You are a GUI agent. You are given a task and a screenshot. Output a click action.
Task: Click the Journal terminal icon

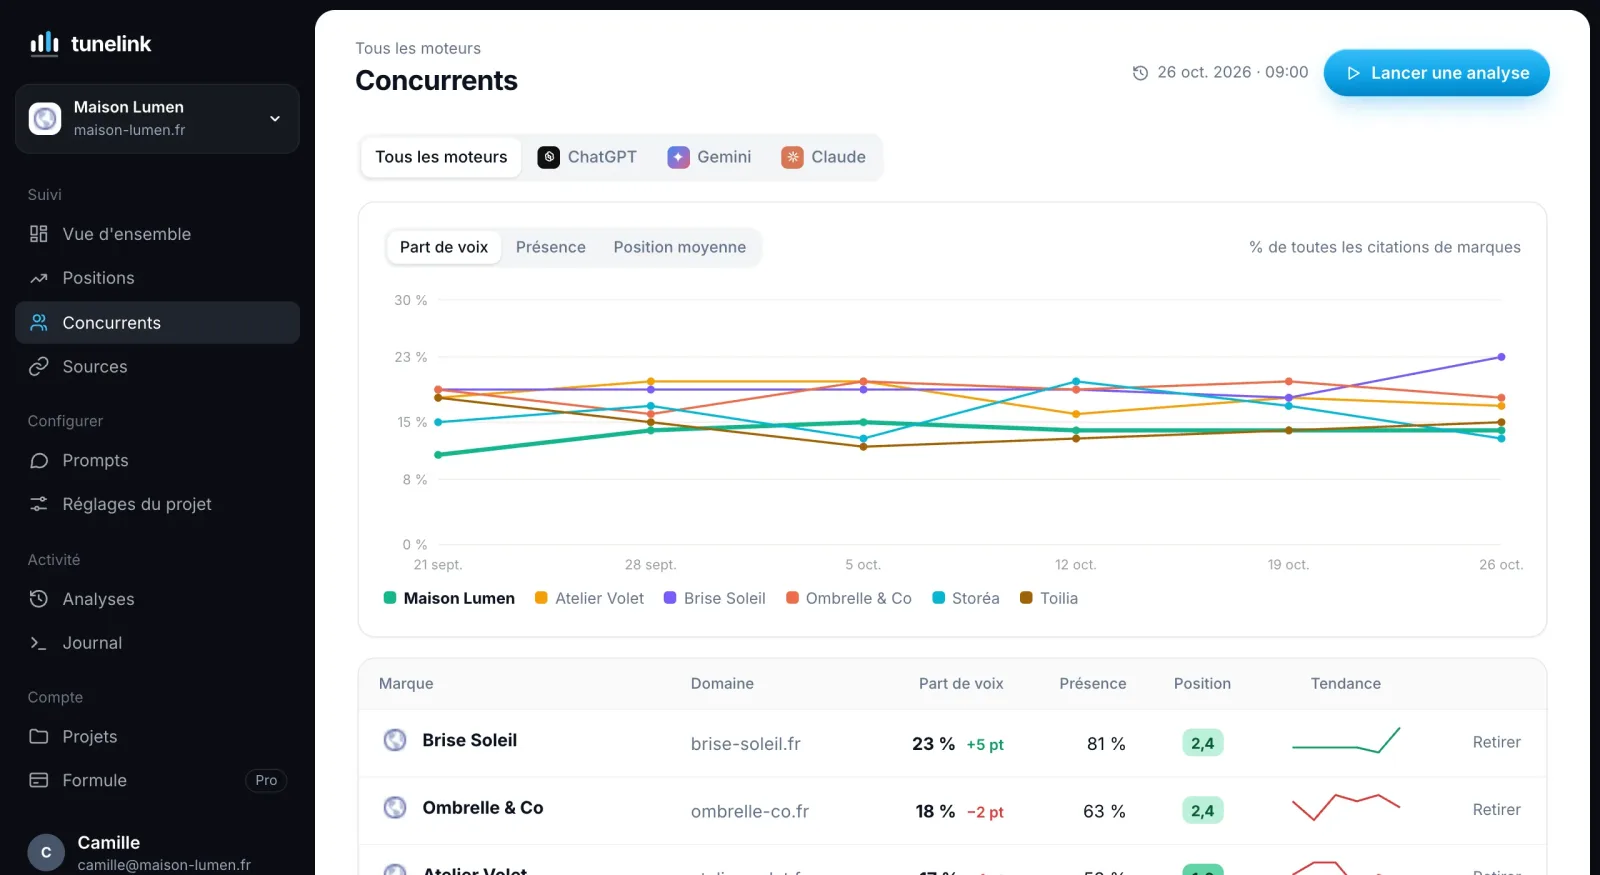(x=39, y=643)
